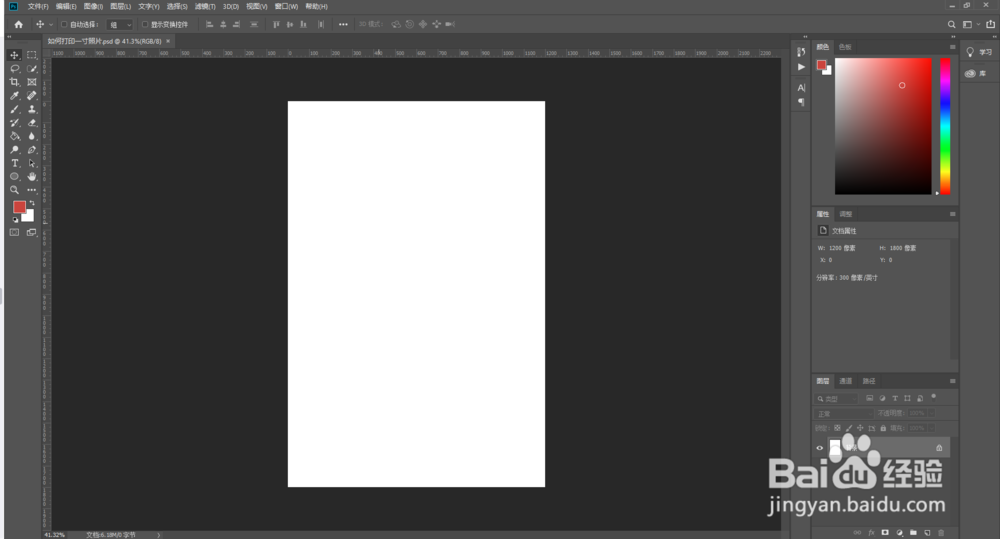Create new group folder button
This screenshot has height=539, width=1000.
click(913, 532)
